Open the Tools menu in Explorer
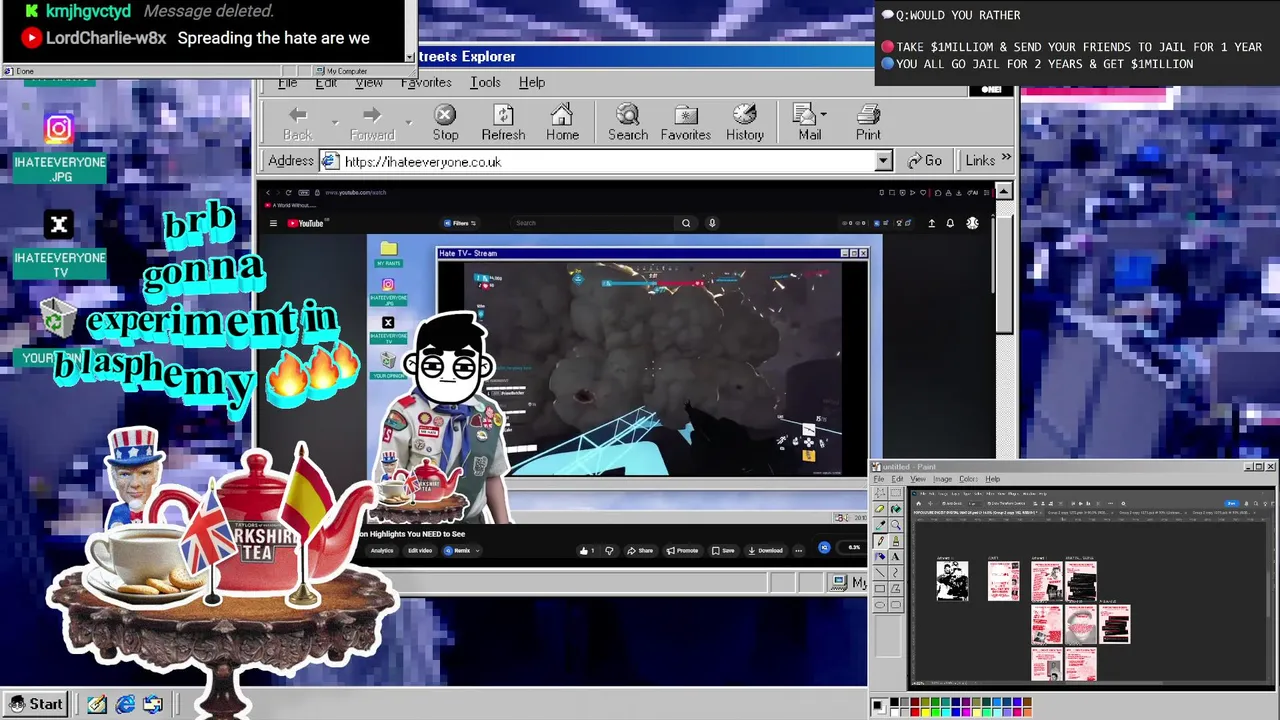The width and height of the screenshot is (1280, 720). [x=485, y=82]
